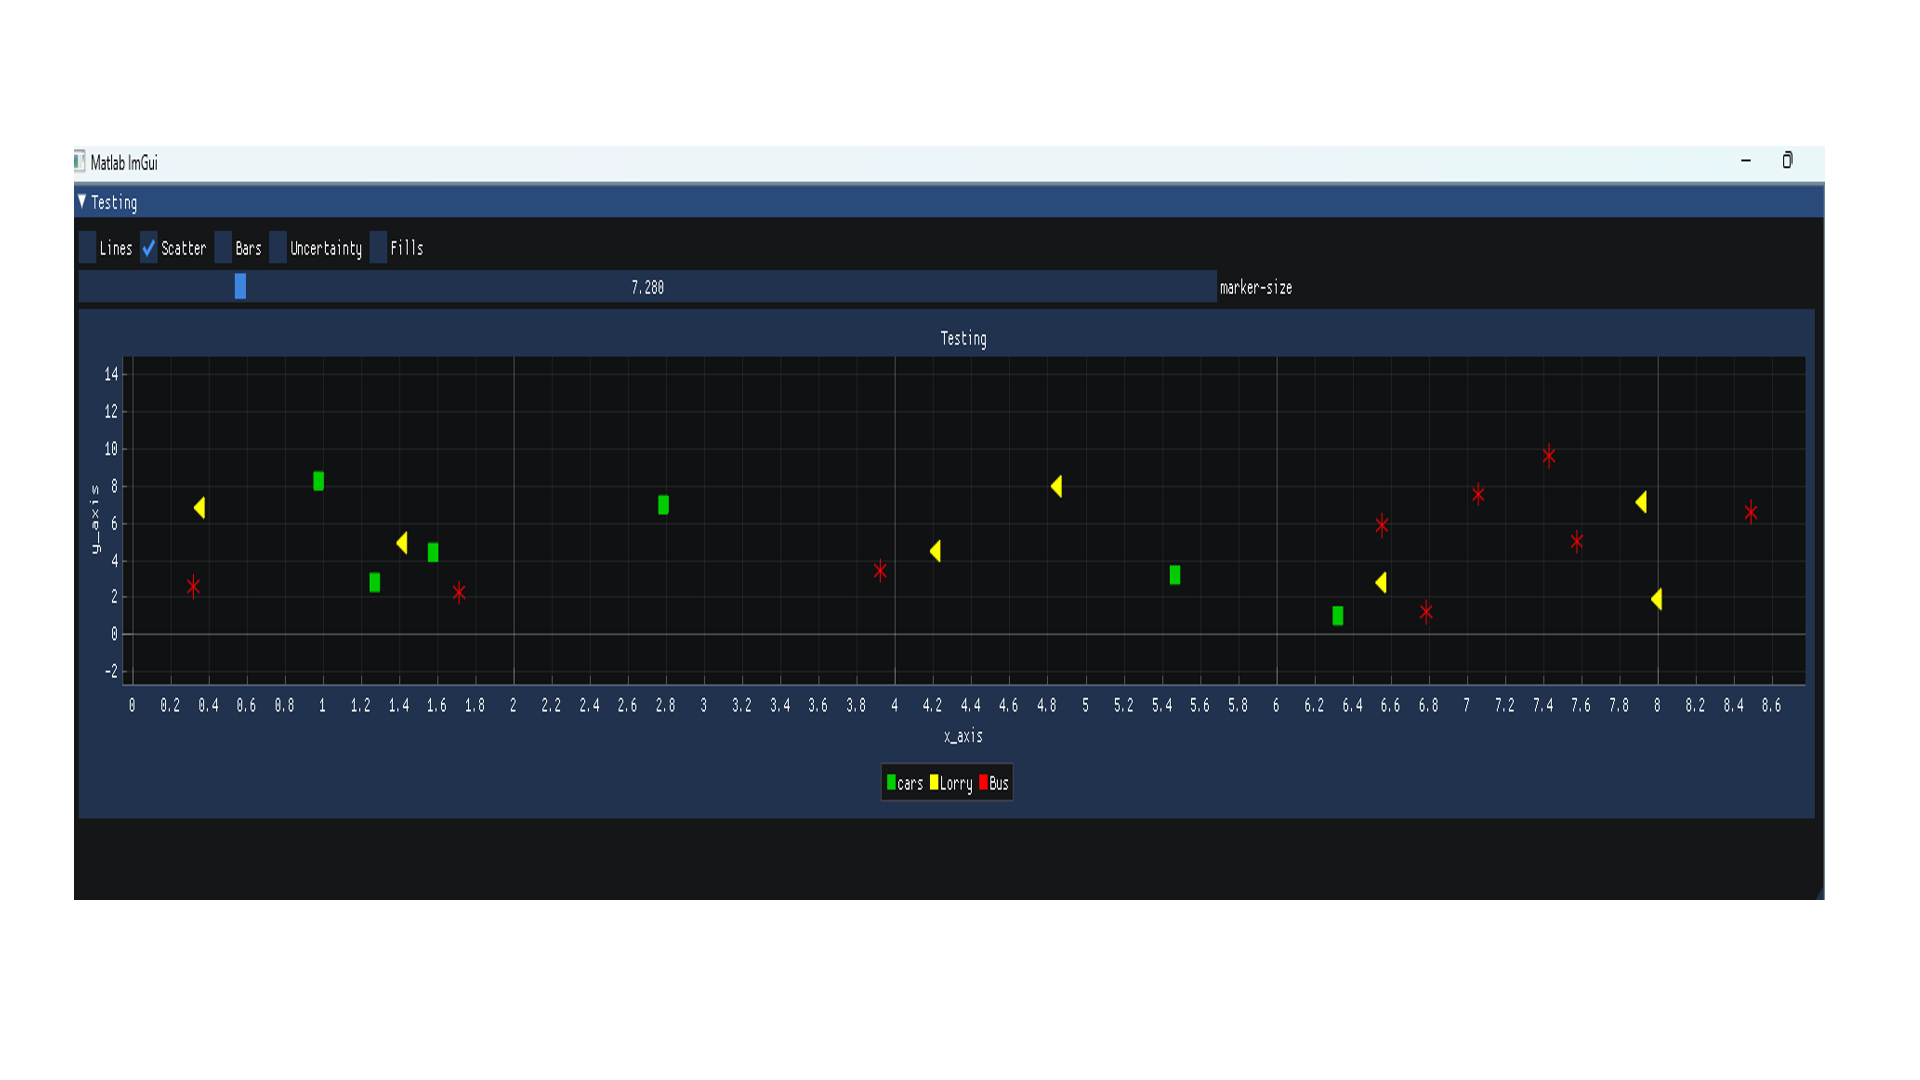The height and width of the screenshot is (1080, 1920).
Task: Disable the Scatter checkbox
Action: coord(148,248)
